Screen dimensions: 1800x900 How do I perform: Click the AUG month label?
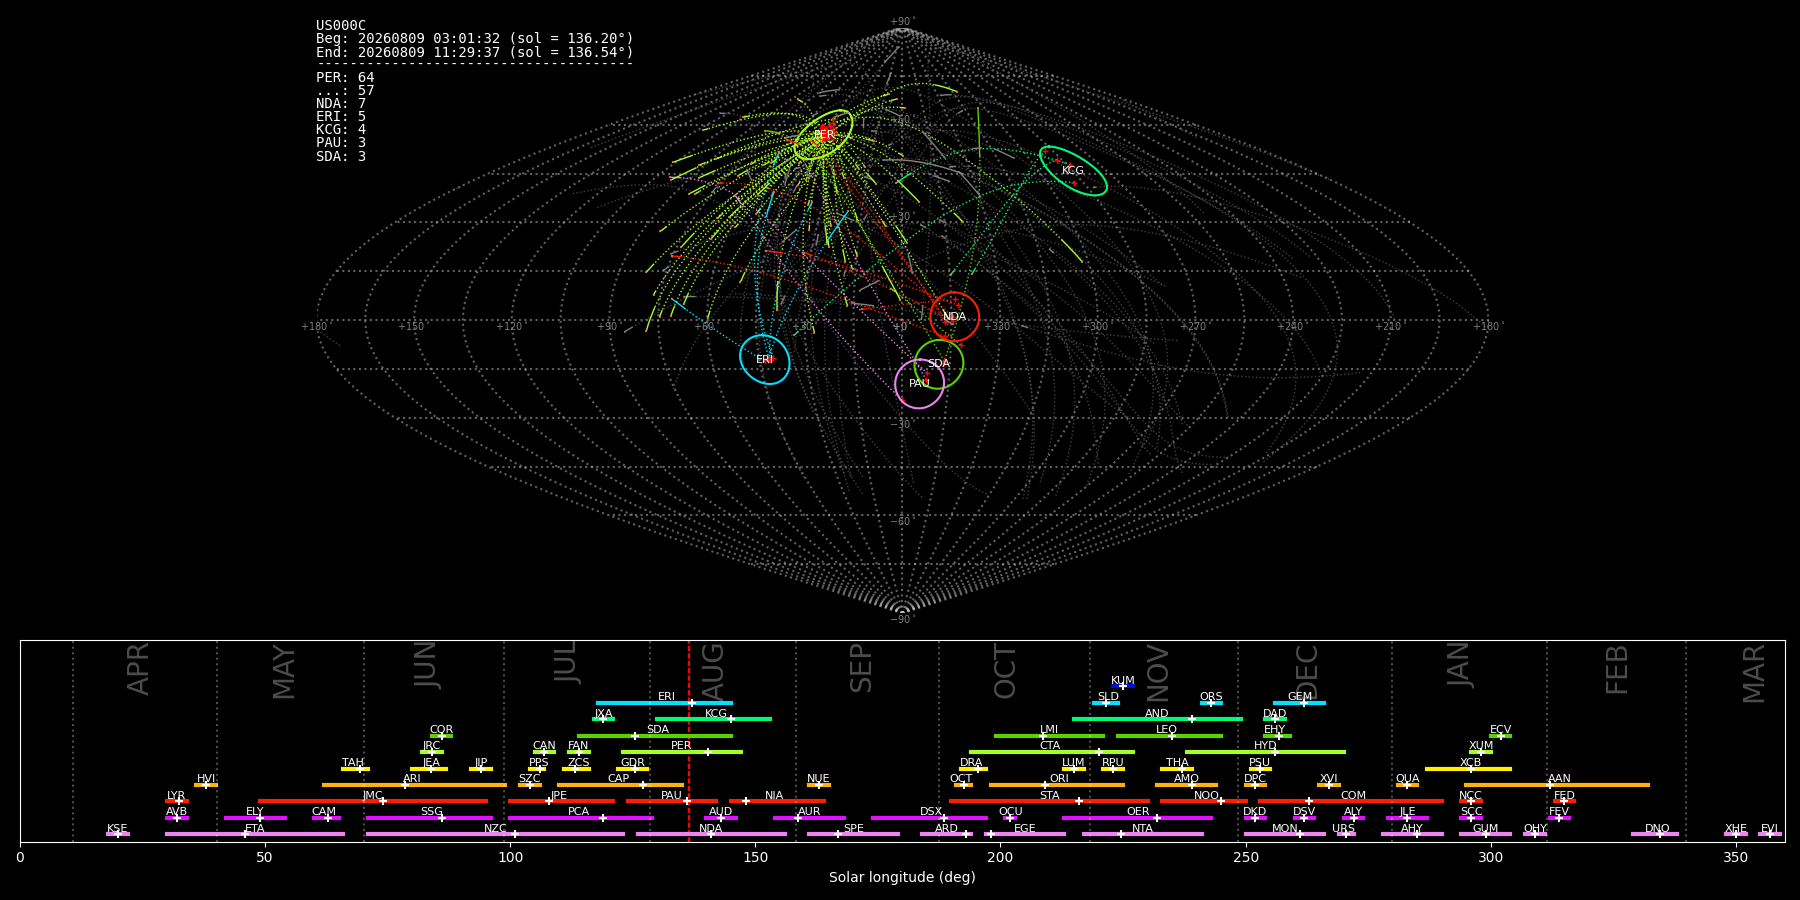(x=713, y=670)
